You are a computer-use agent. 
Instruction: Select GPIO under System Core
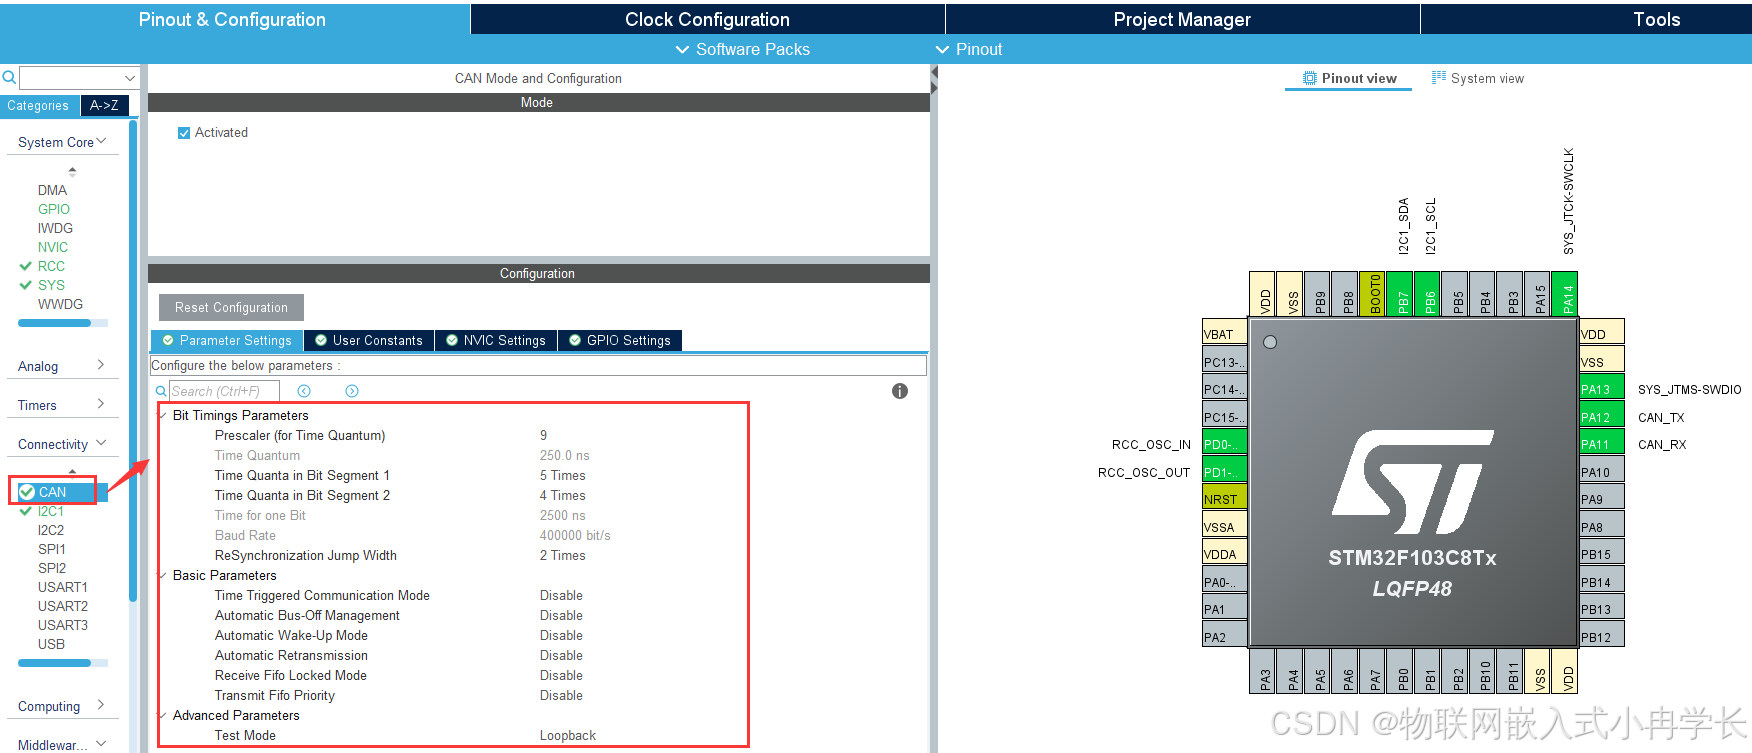(54, 209)
